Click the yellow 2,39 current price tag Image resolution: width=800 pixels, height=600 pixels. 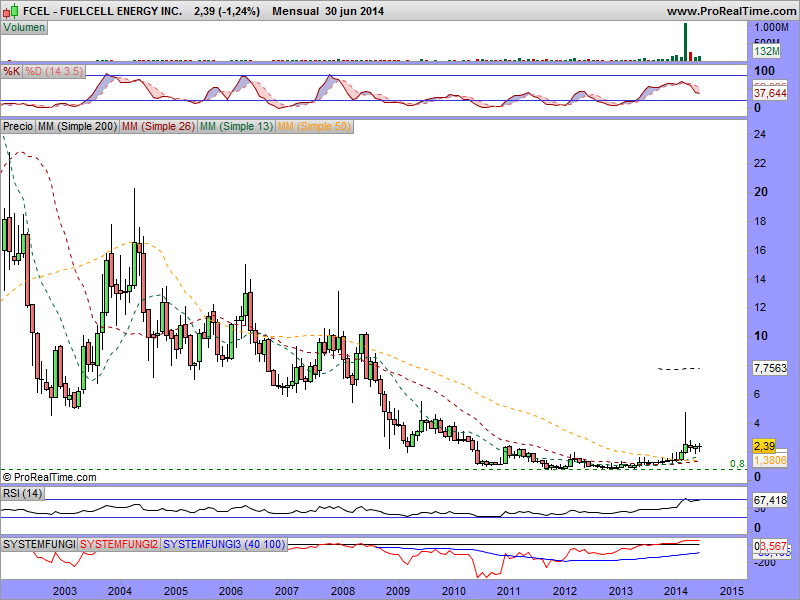pos(764,446)
